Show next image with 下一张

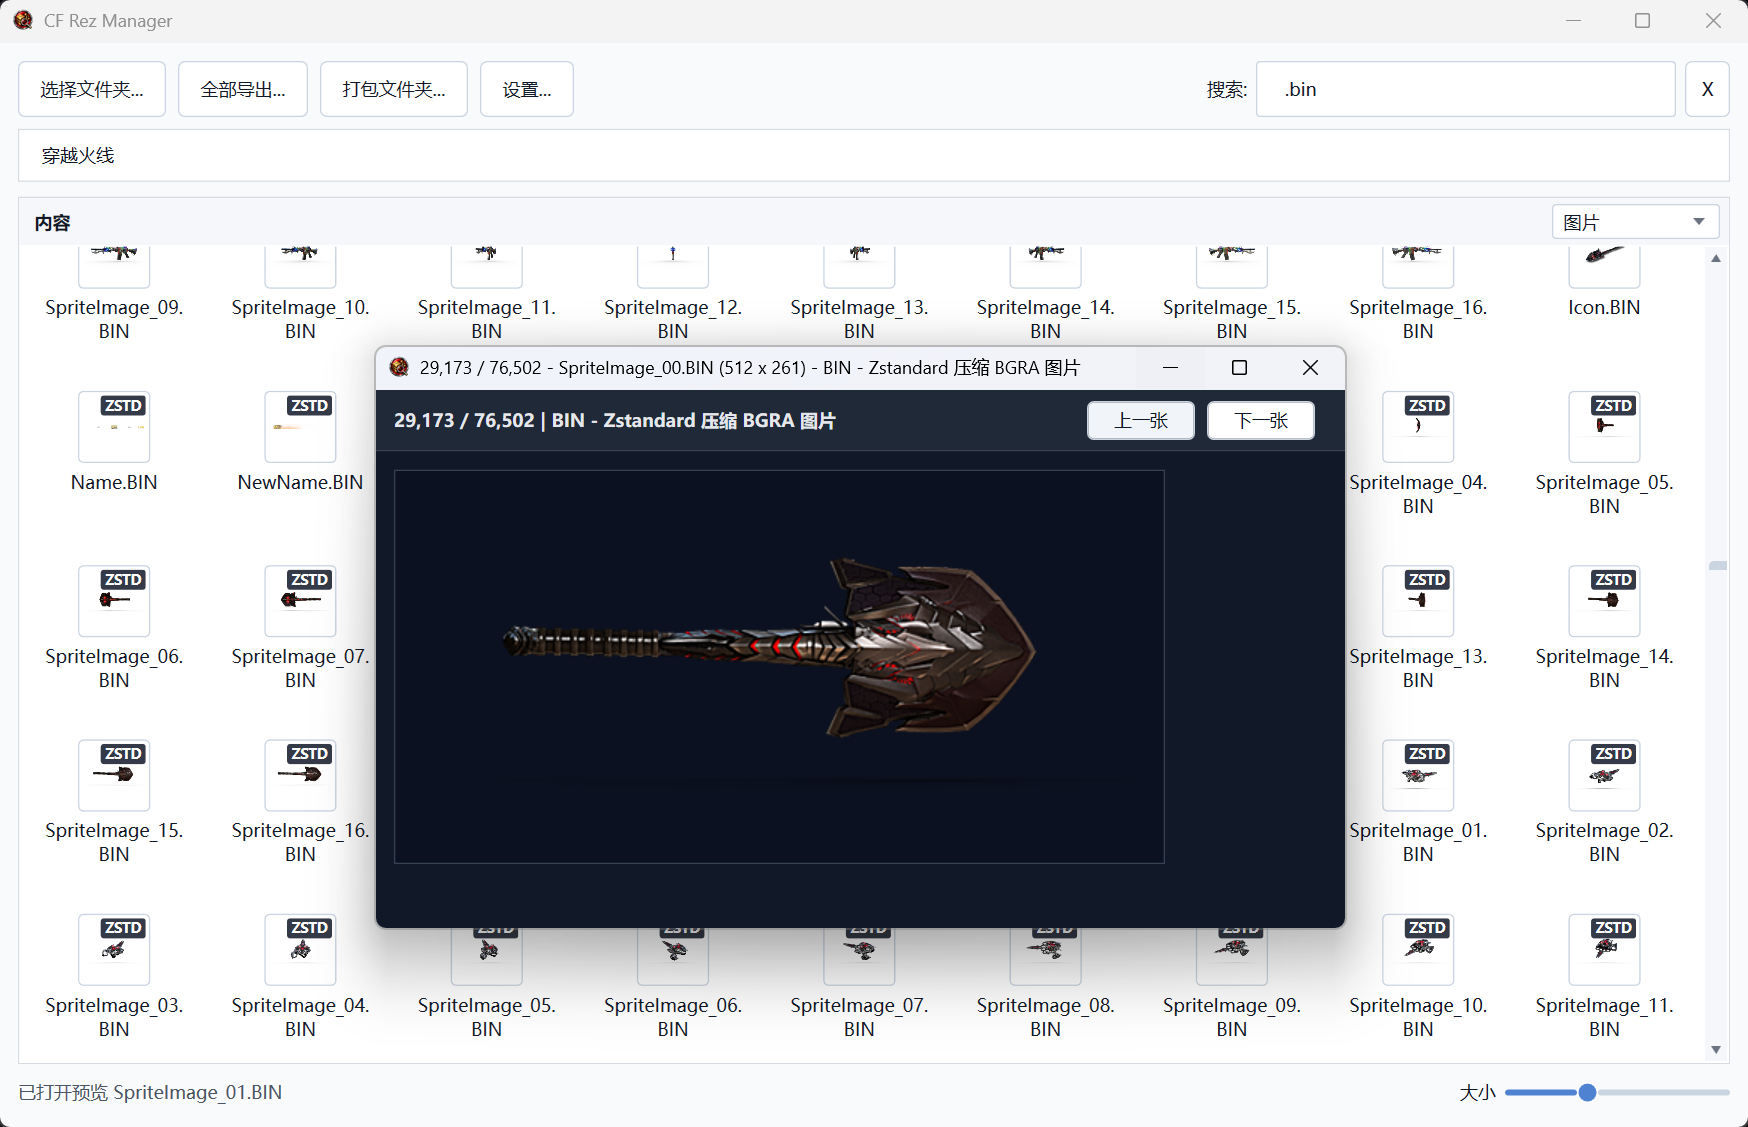(1261, 420)
